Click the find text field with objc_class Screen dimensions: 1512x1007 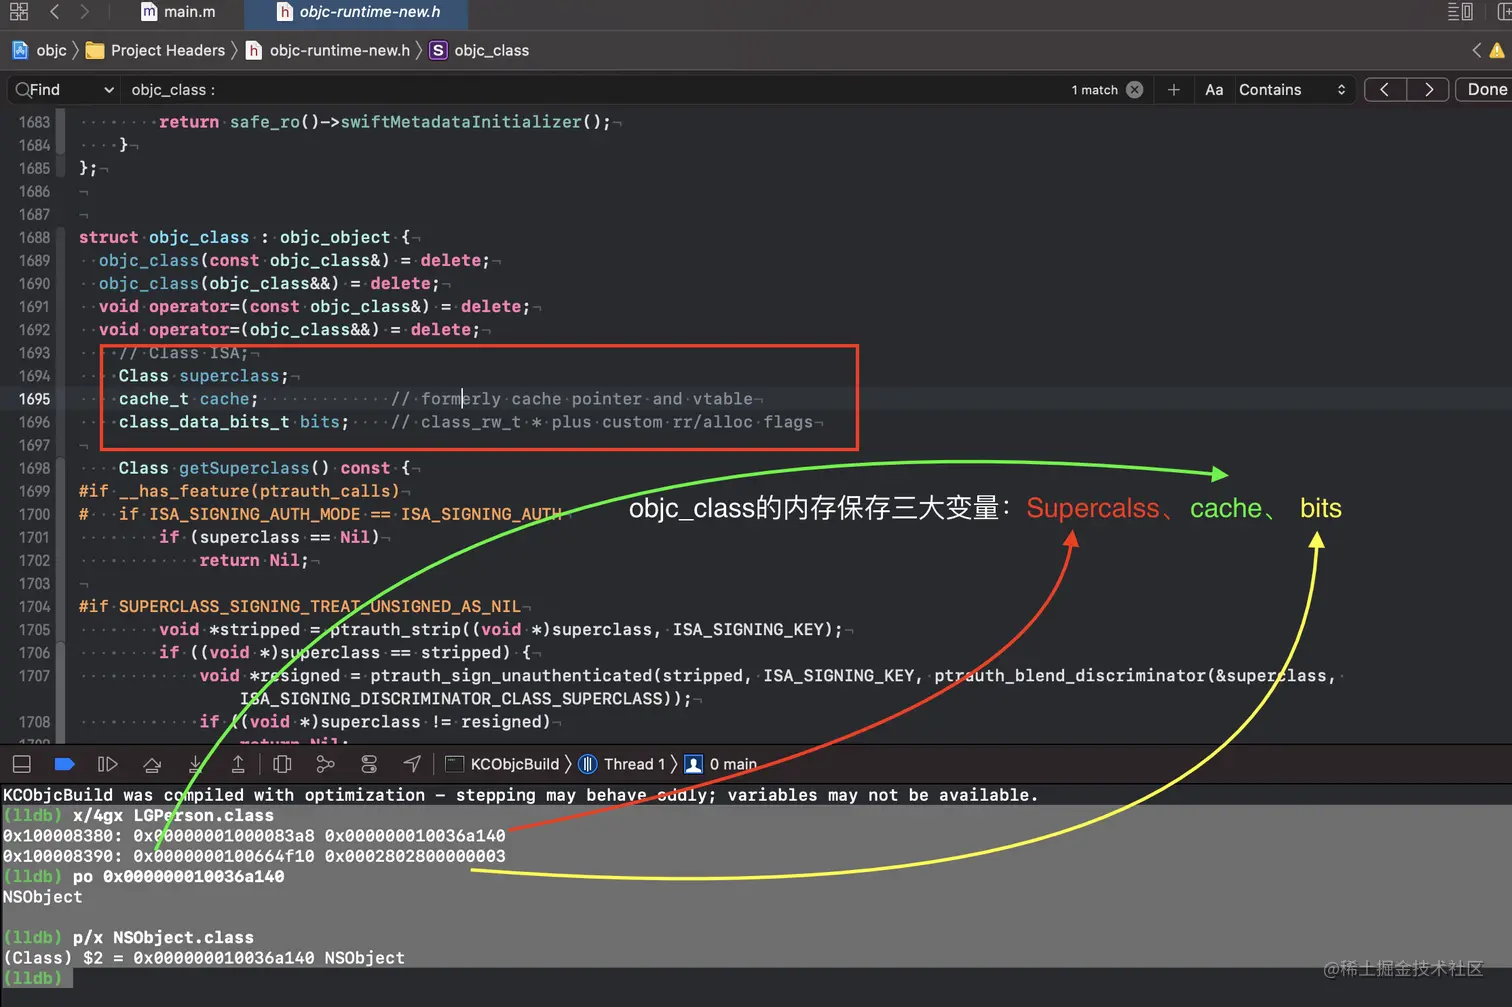pyautogui.click(x=590, y=89)
